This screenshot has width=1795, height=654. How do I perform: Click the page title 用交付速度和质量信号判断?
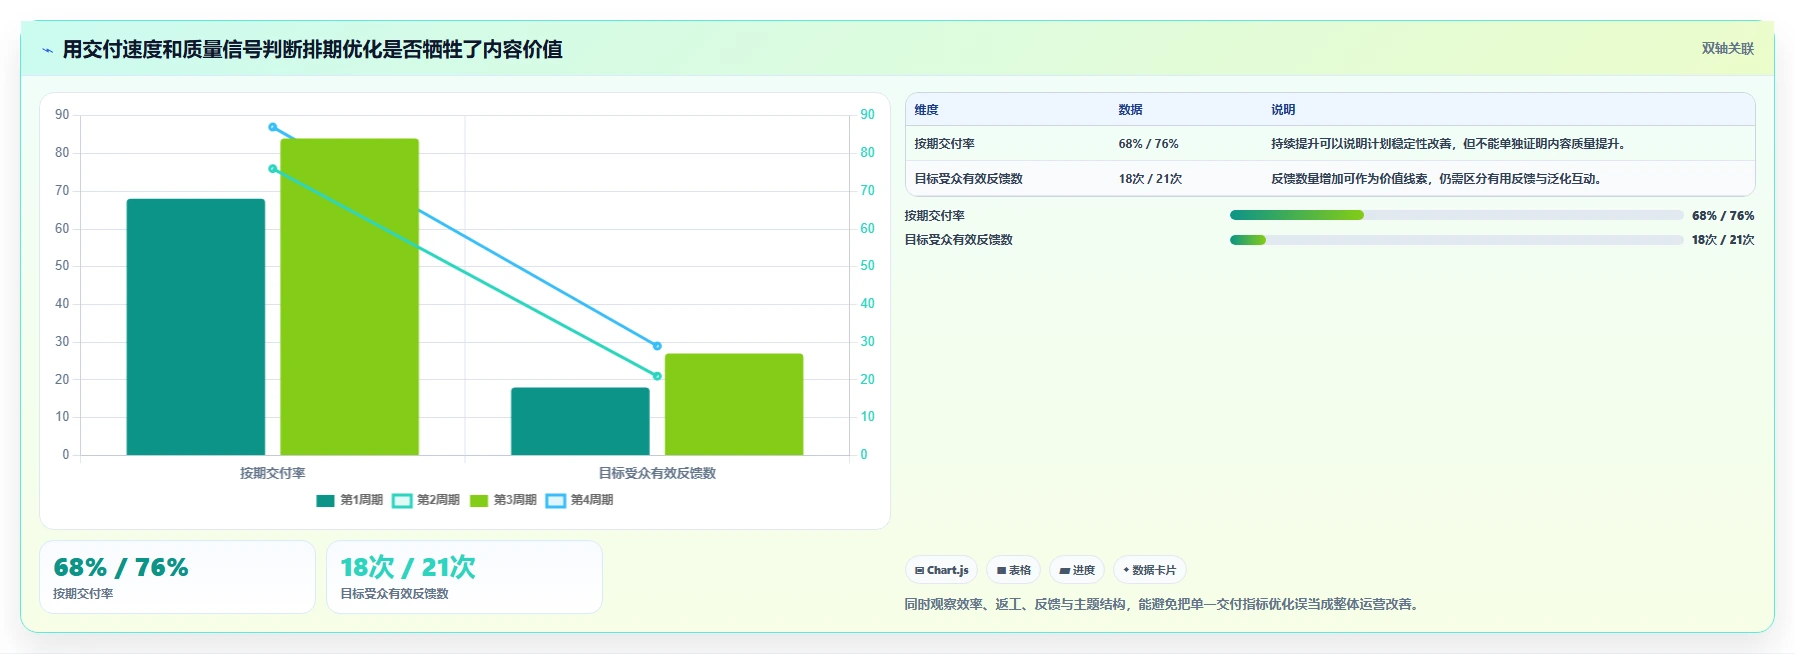(x=312, y=49)
